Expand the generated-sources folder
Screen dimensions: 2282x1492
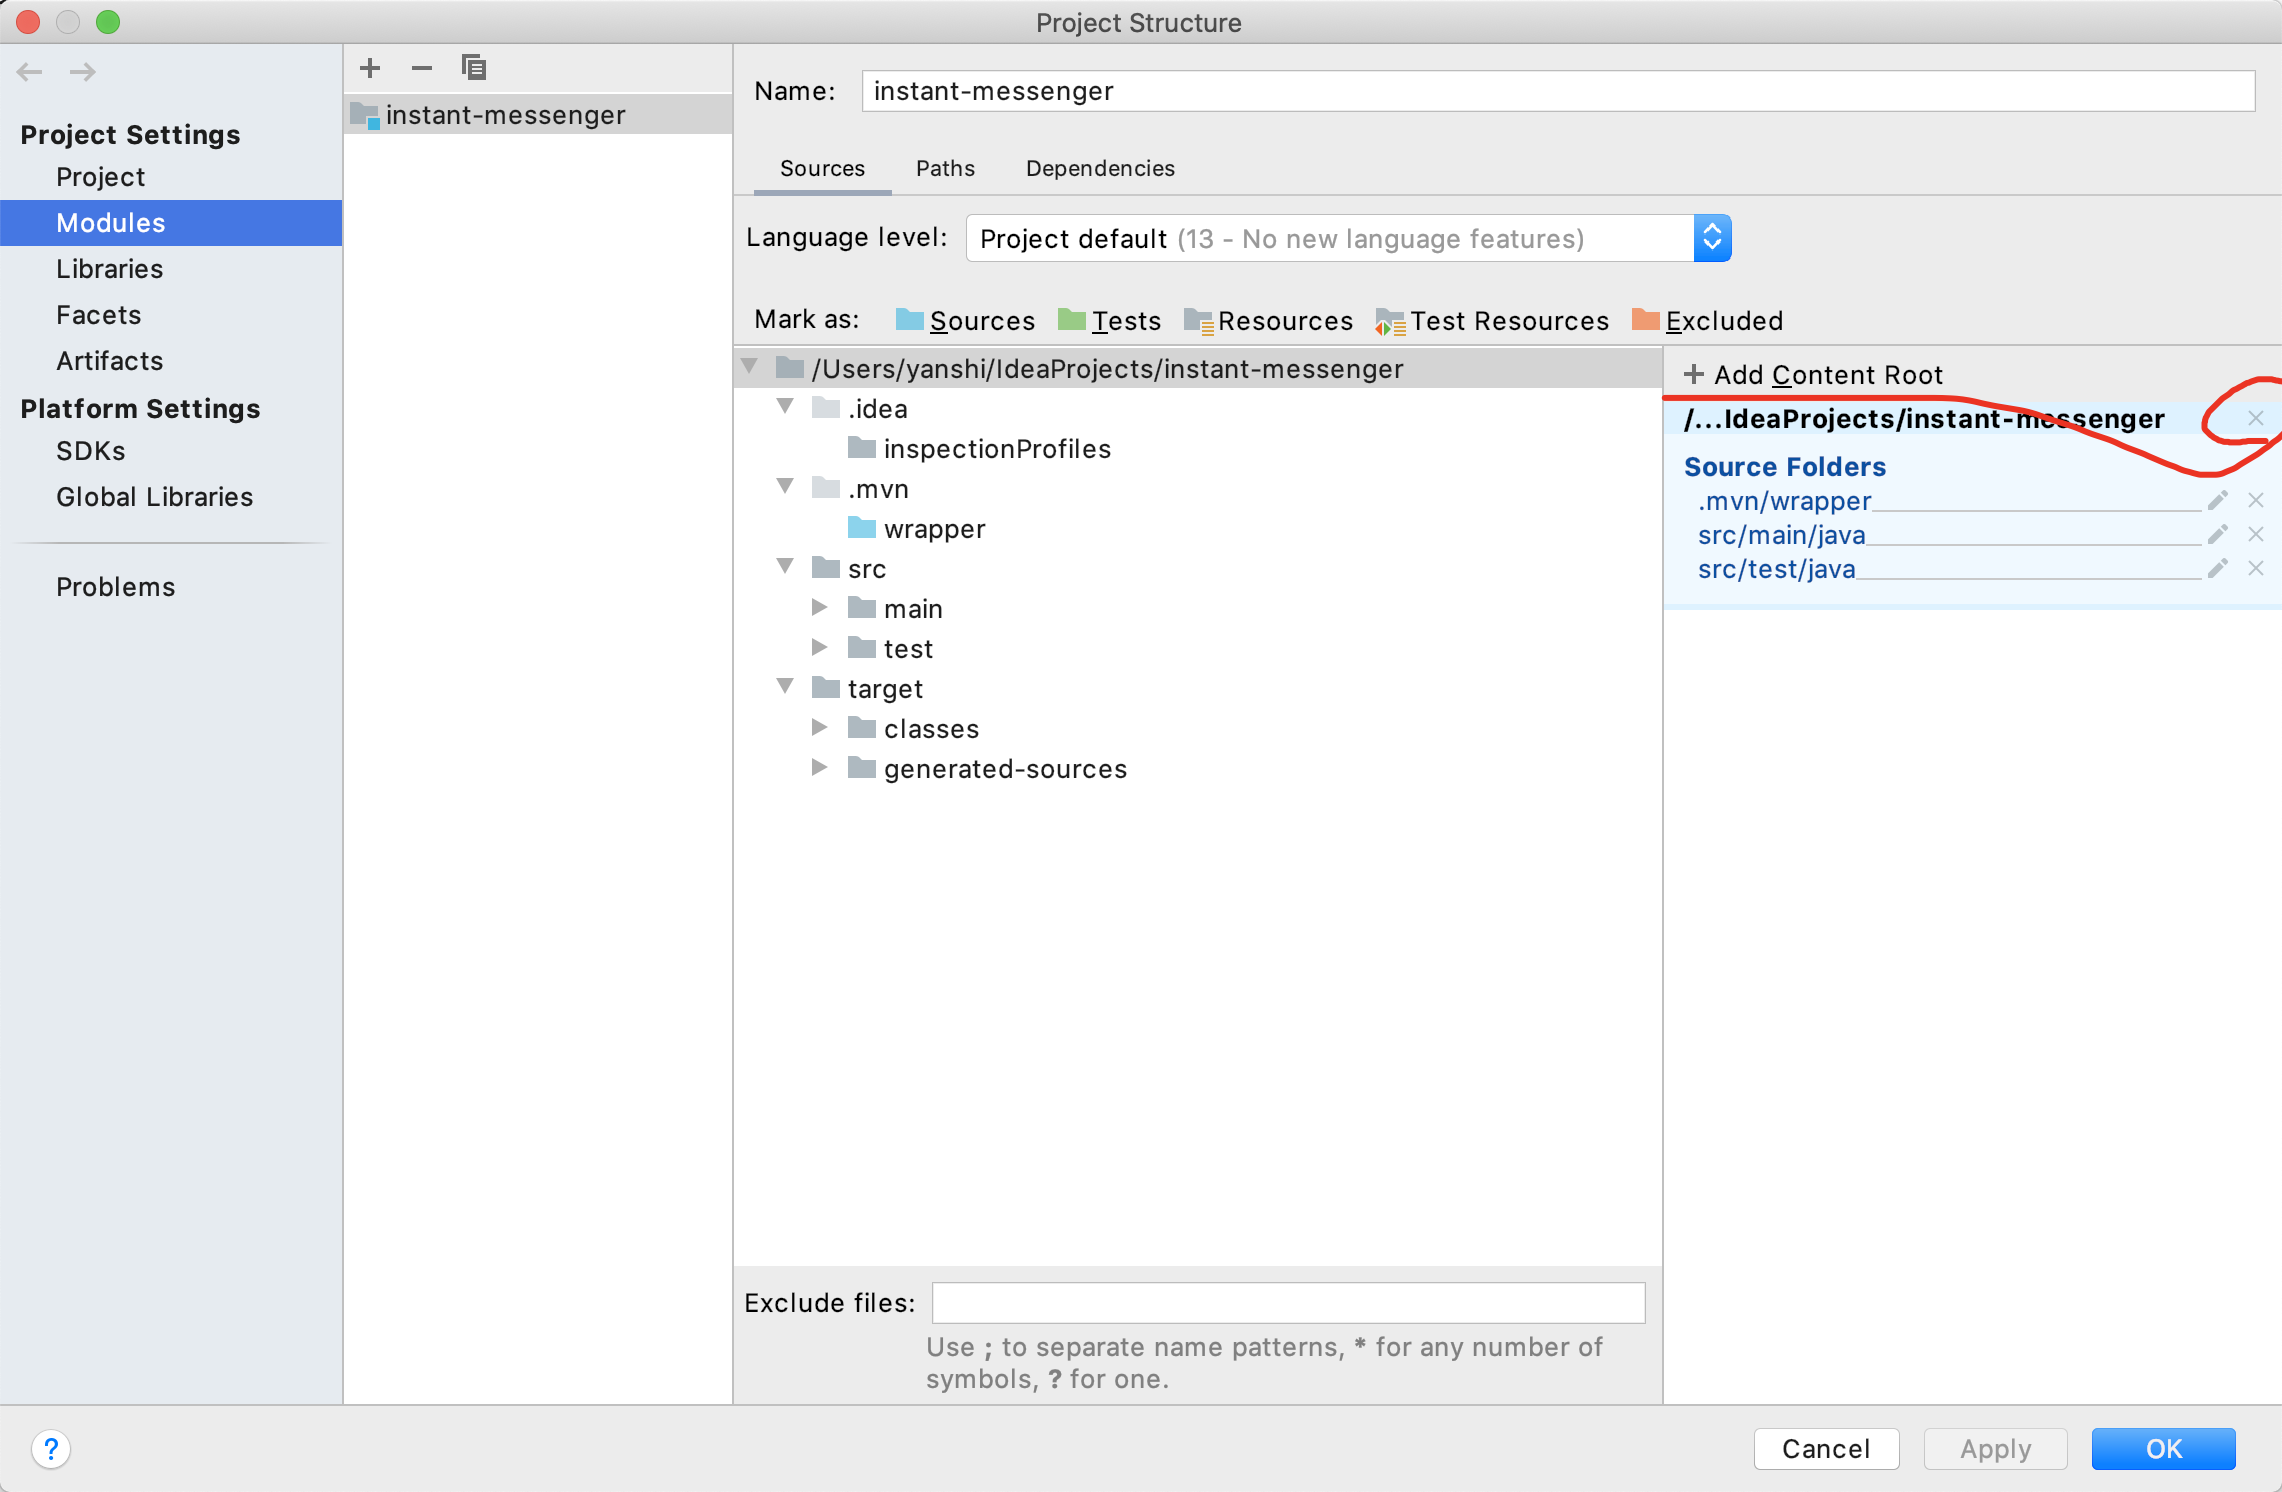819,768
